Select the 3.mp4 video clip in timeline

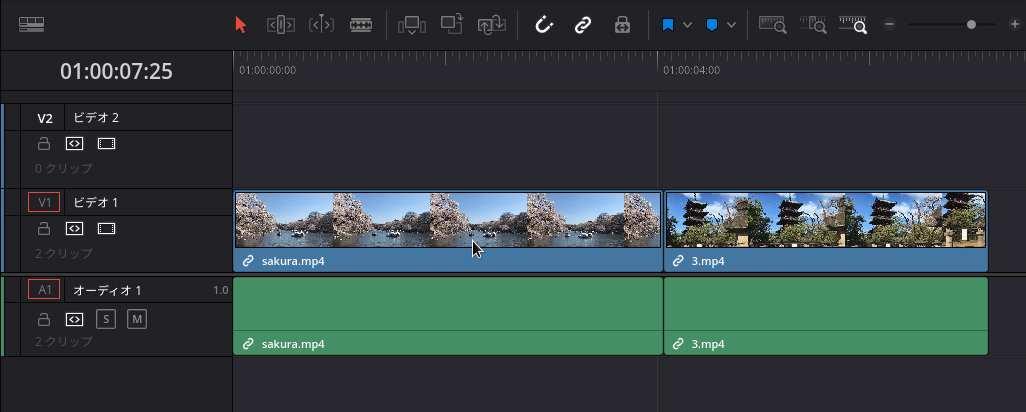tap(826, 232)
